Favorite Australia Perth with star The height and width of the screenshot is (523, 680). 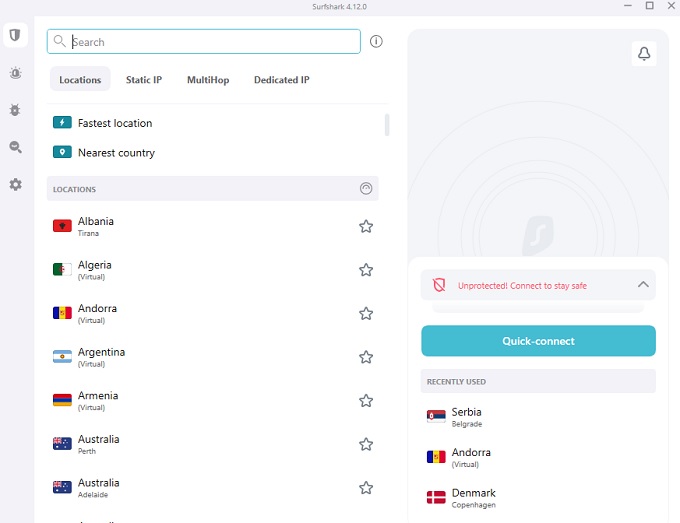(x=366, y=444)
